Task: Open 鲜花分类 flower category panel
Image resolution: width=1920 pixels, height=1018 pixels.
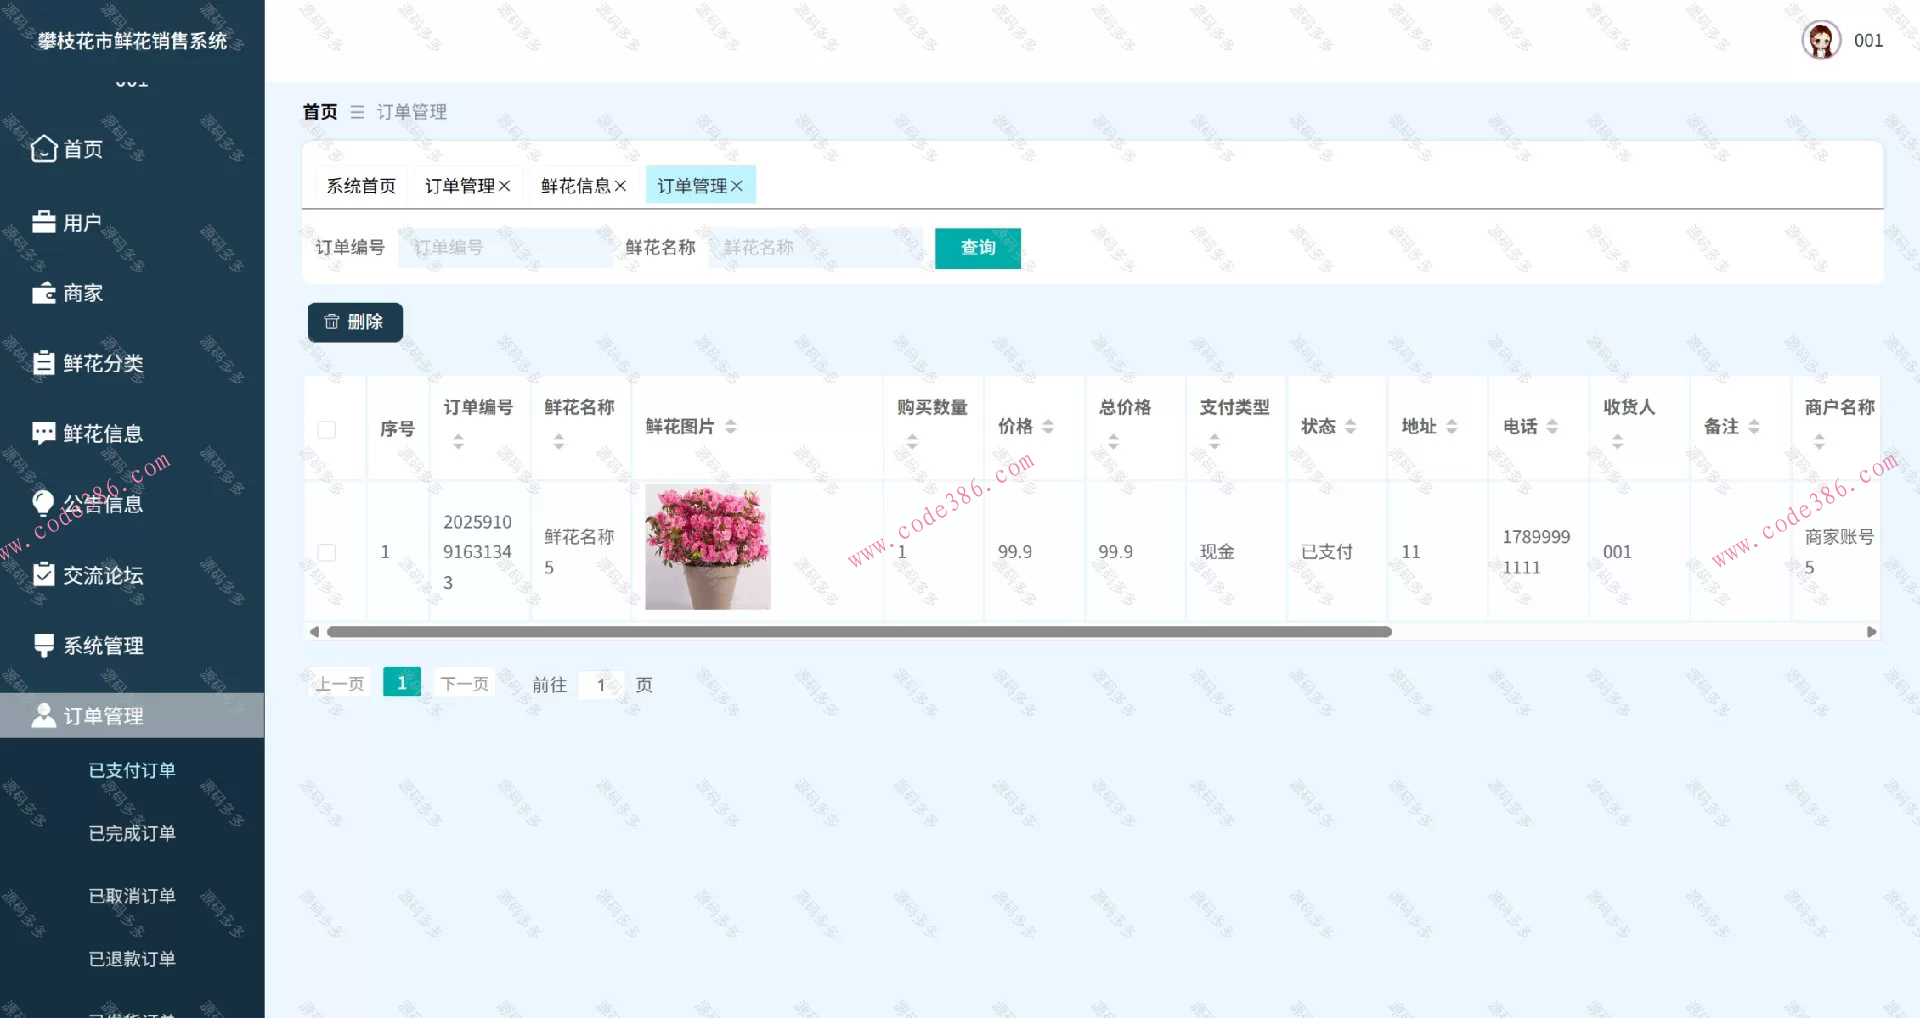Action: coord(44,362)
